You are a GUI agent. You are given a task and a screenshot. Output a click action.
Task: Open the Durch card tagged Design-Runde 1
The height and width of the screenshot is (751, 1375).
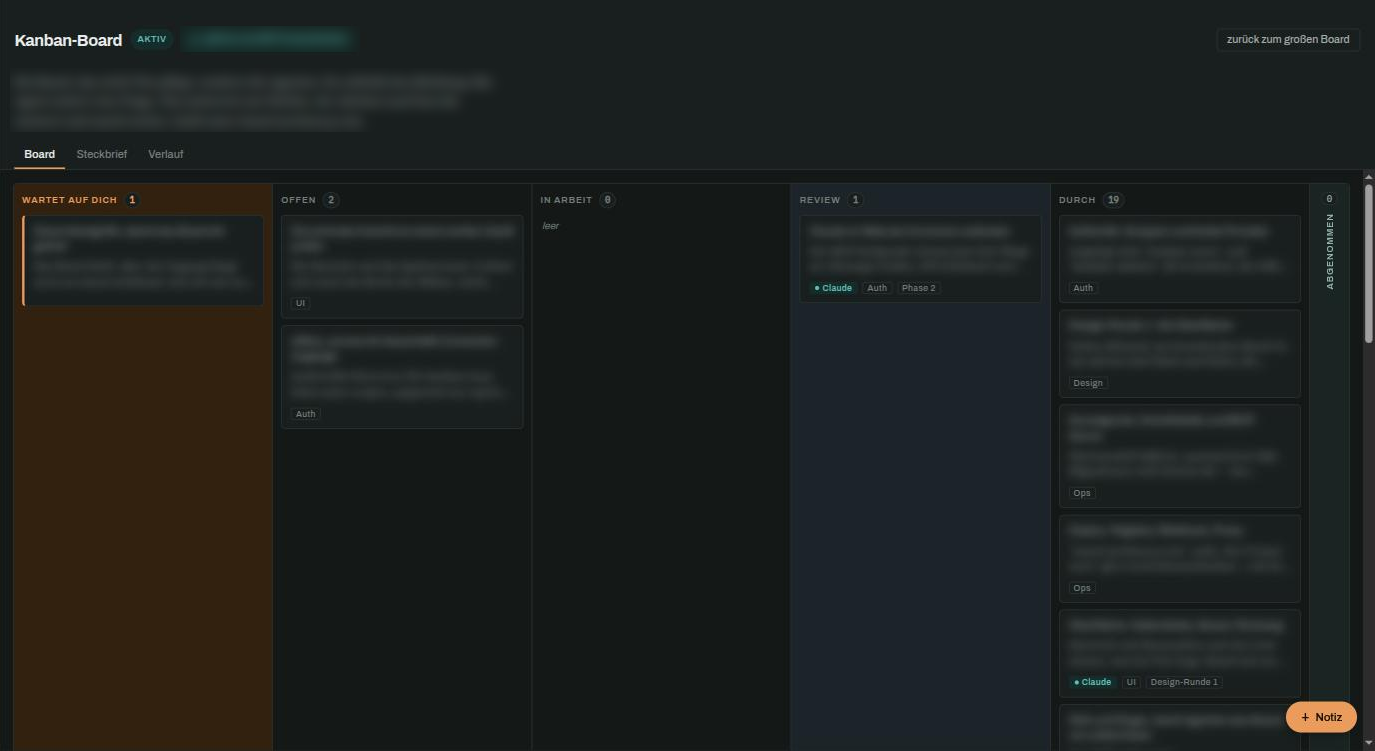[x=1180, y=653]
